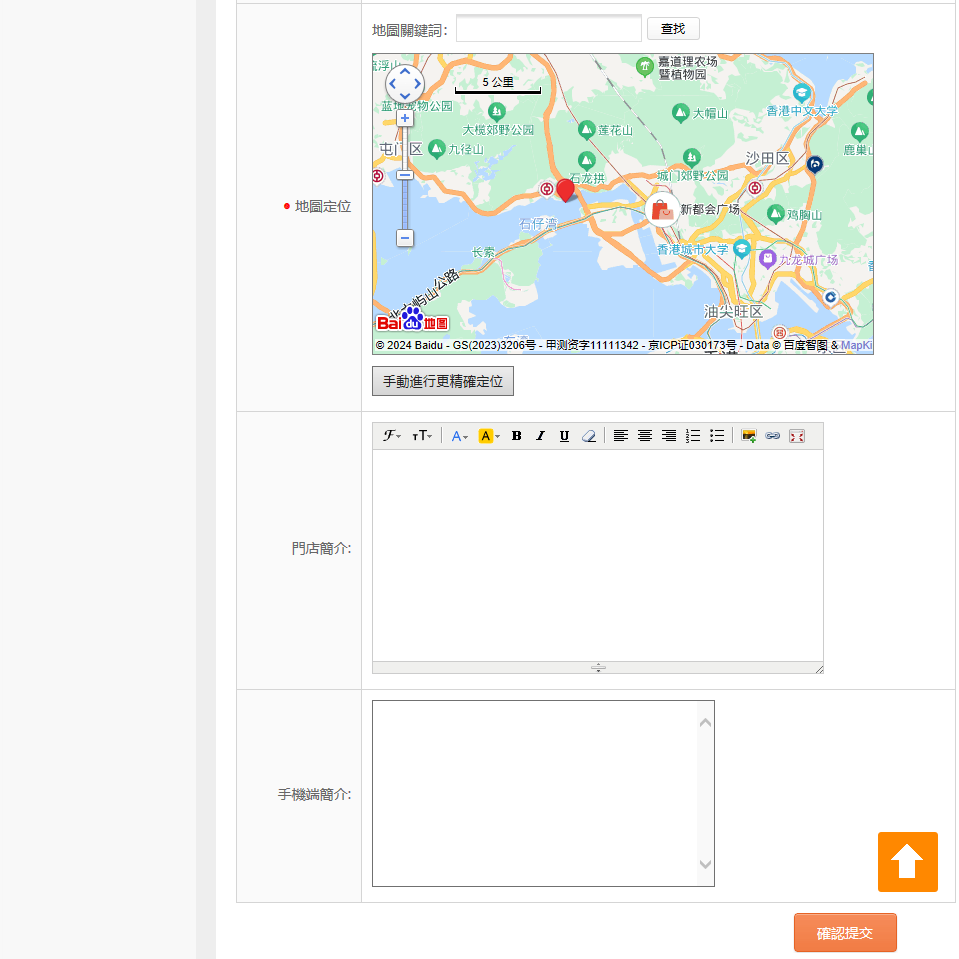
Task: Apply underline formatting in editor
Action: tap(564, 436)
